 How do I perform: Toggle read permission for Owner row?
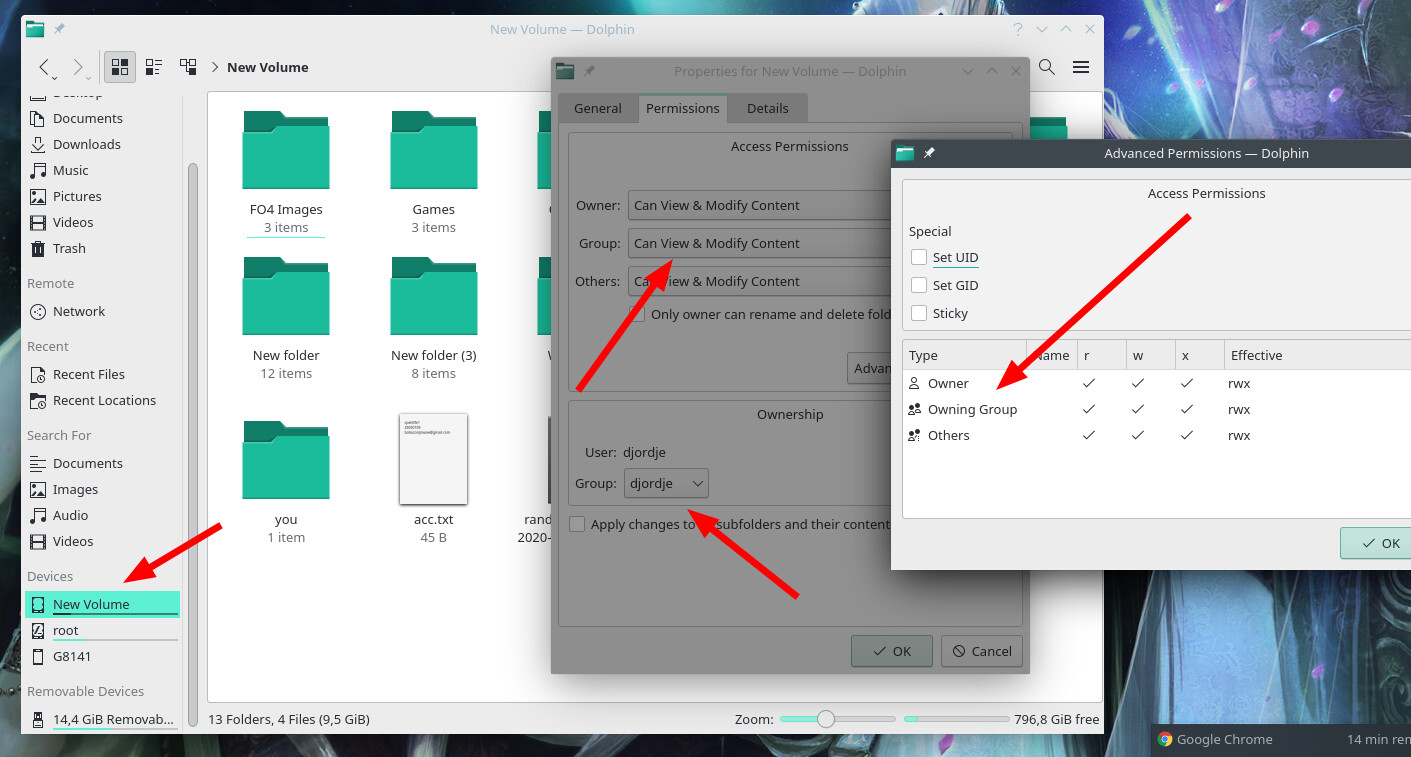[1089, 383]
